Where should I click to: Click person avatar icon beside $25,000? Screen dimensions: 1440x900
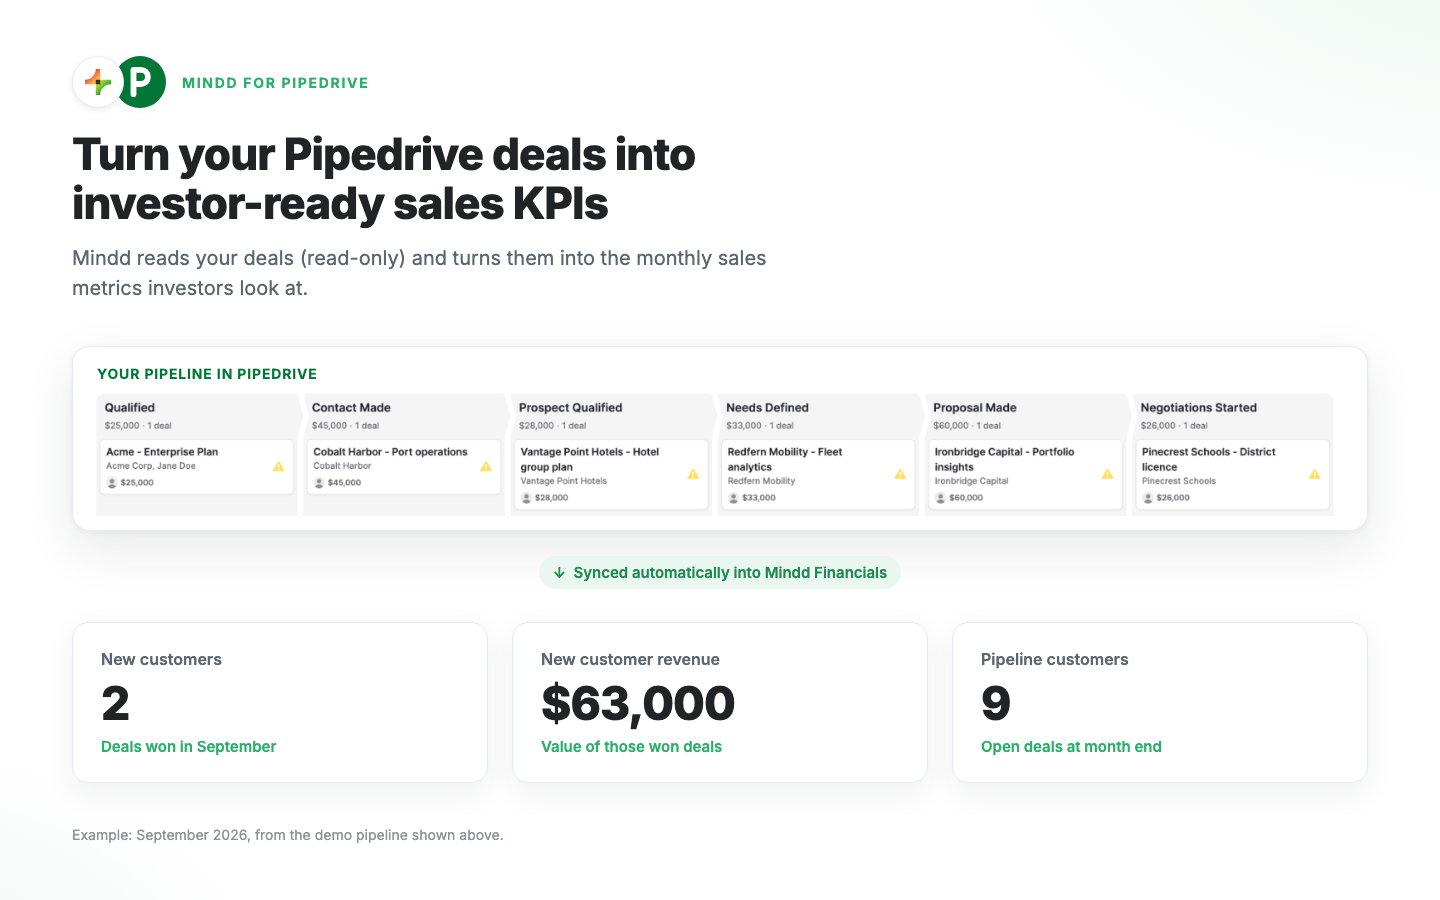112,483
